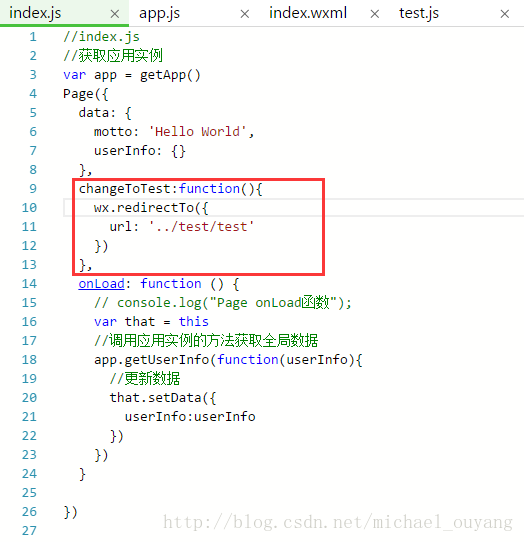
Task: Click the '//获取应用实例' comment
Action: tap(113, 56)
